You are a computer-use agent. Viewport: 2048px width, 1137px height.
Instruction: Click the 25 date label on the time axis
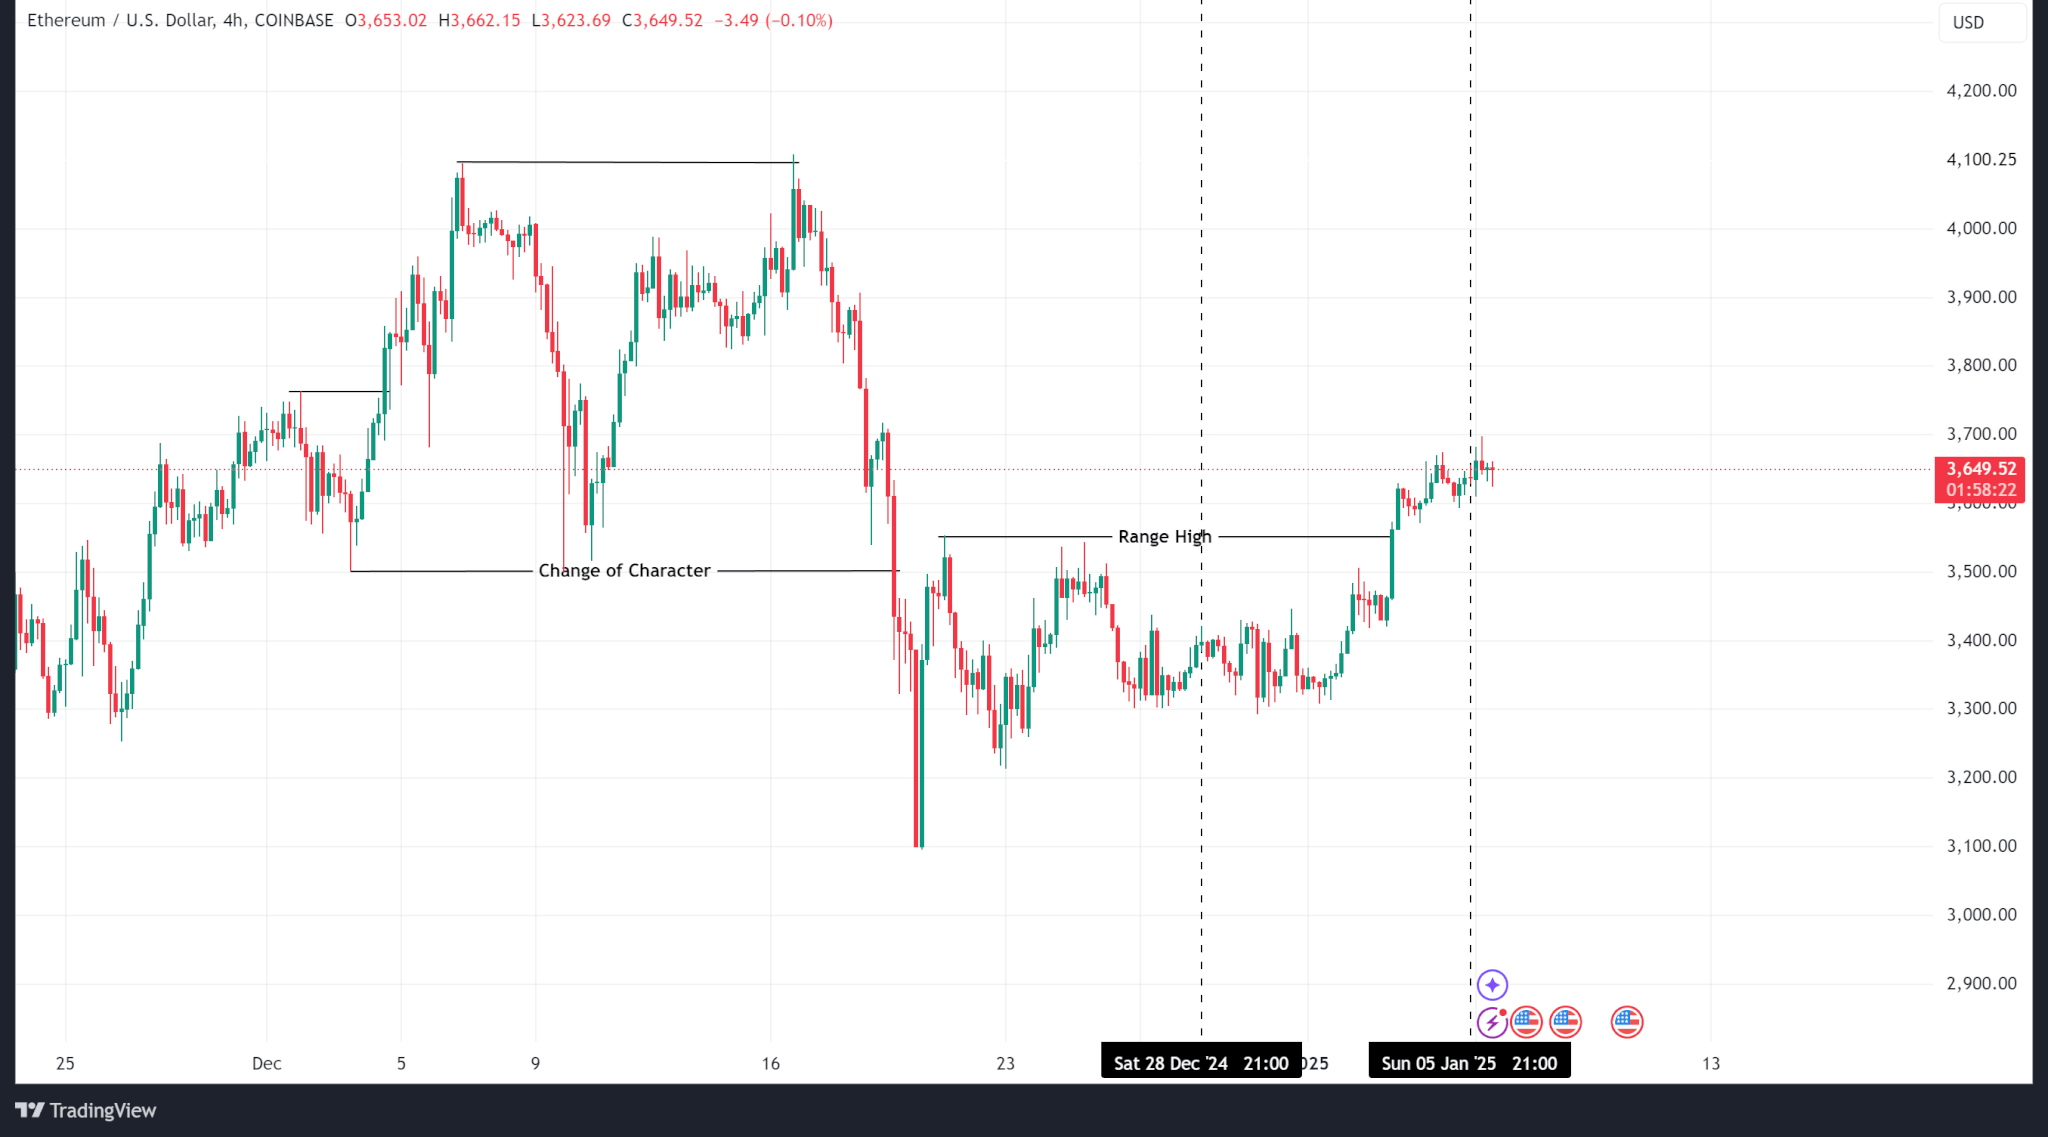point(65,1063)
